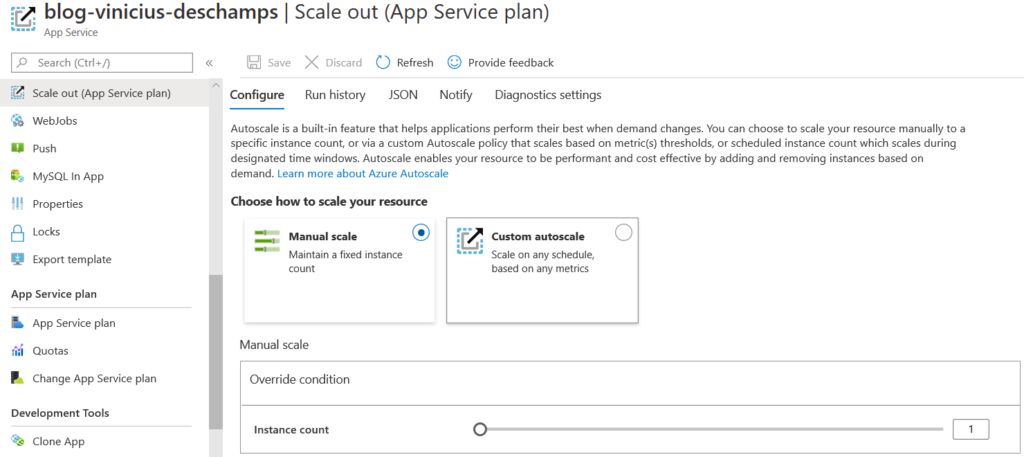Open the JSON tab
The height and width of the screenshot is (457, 1024).
click(x=403, y=95)
